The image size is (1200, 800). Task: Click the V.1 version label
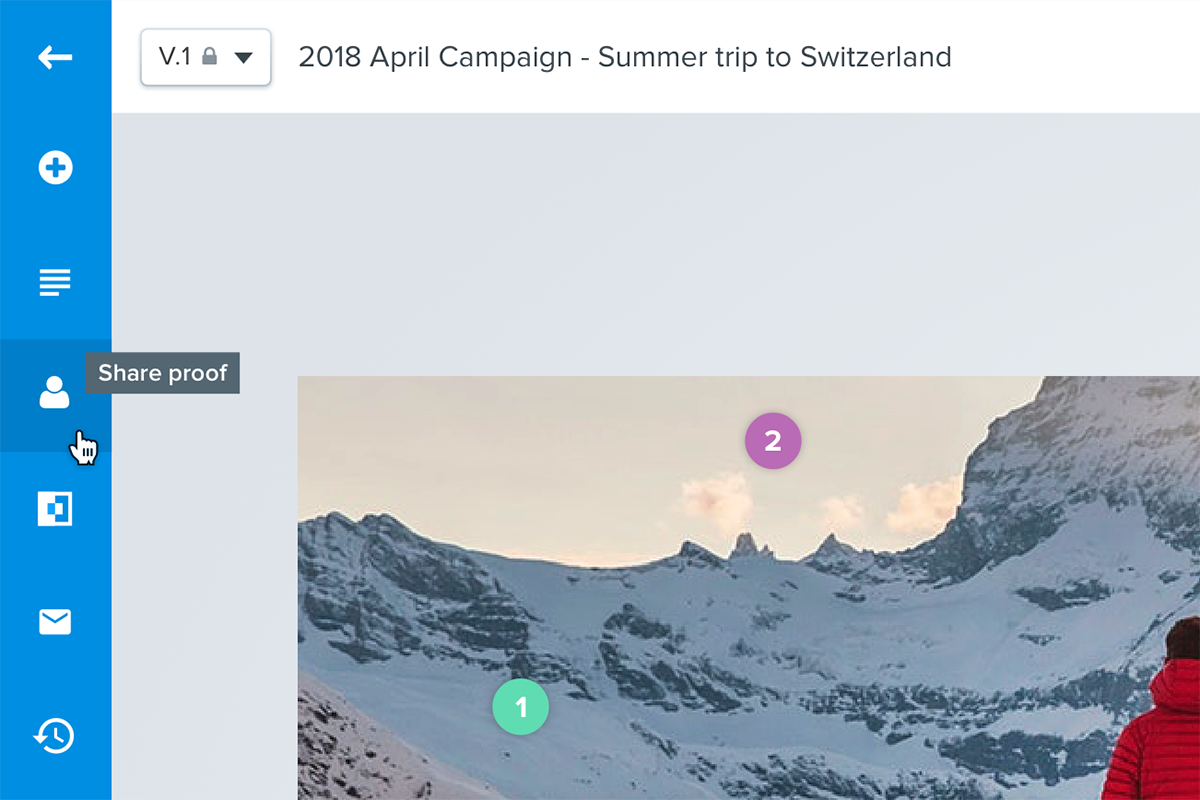pyautogui.click(x=174, y=57)
